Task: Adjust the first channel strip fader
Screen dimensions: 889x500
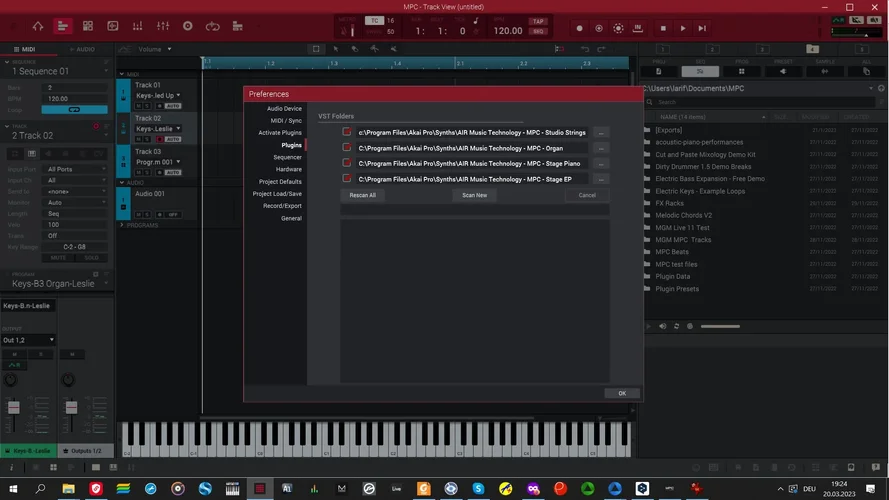Action: [14, 407]
